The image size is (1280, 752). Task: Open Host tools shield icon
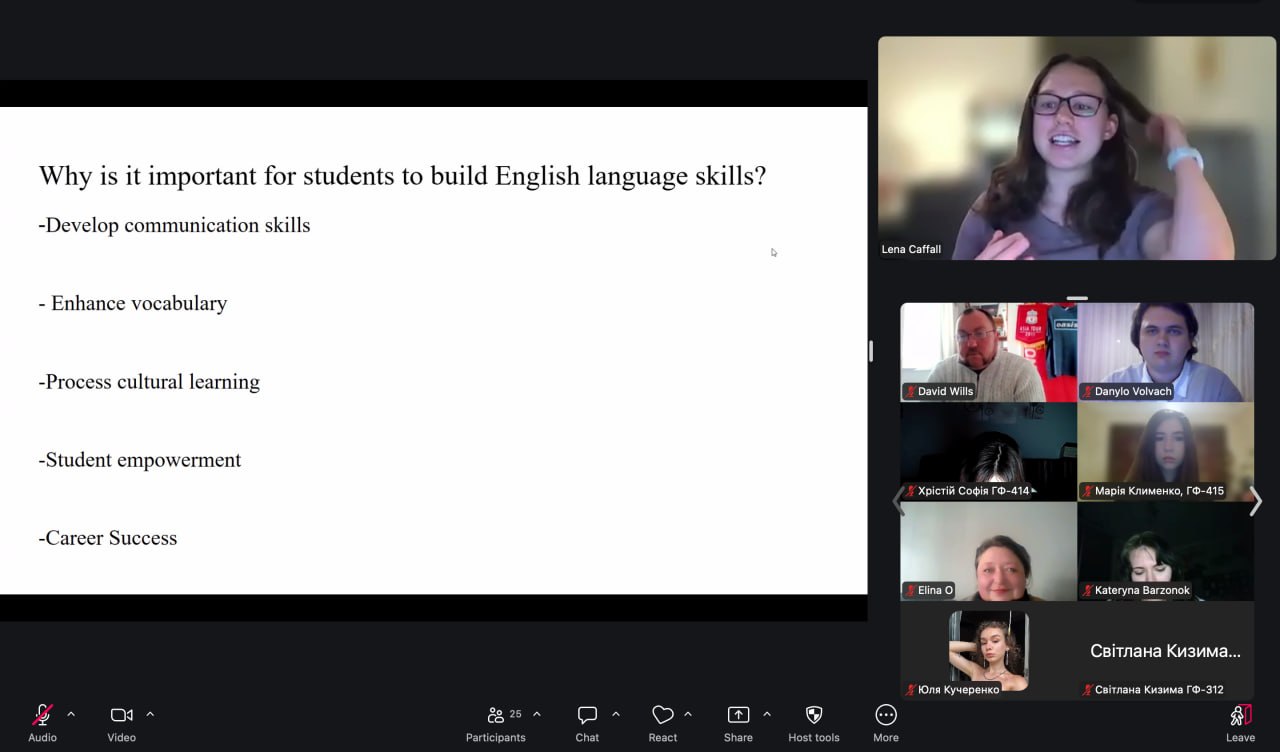click(x=814, y=715)
